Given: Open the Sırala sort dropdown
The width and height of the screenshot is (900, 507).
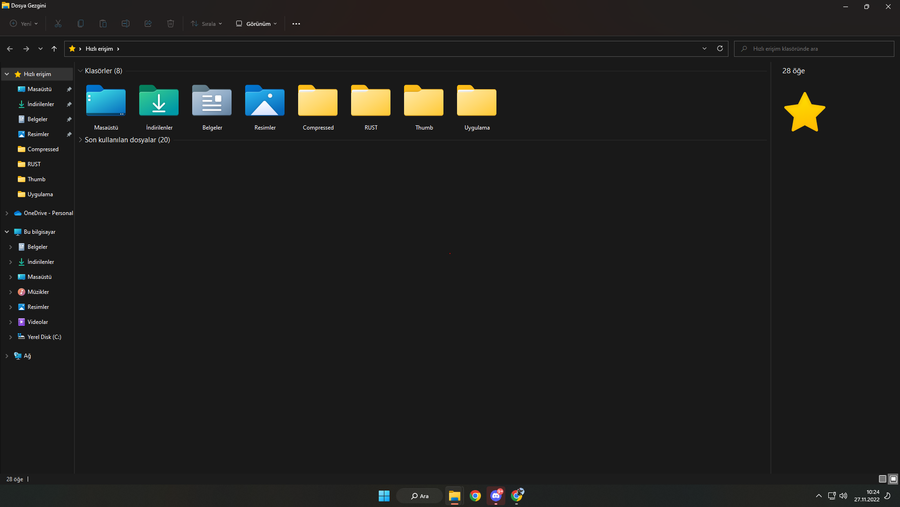Looking at the screenshot, I should (x=206, y=24).
